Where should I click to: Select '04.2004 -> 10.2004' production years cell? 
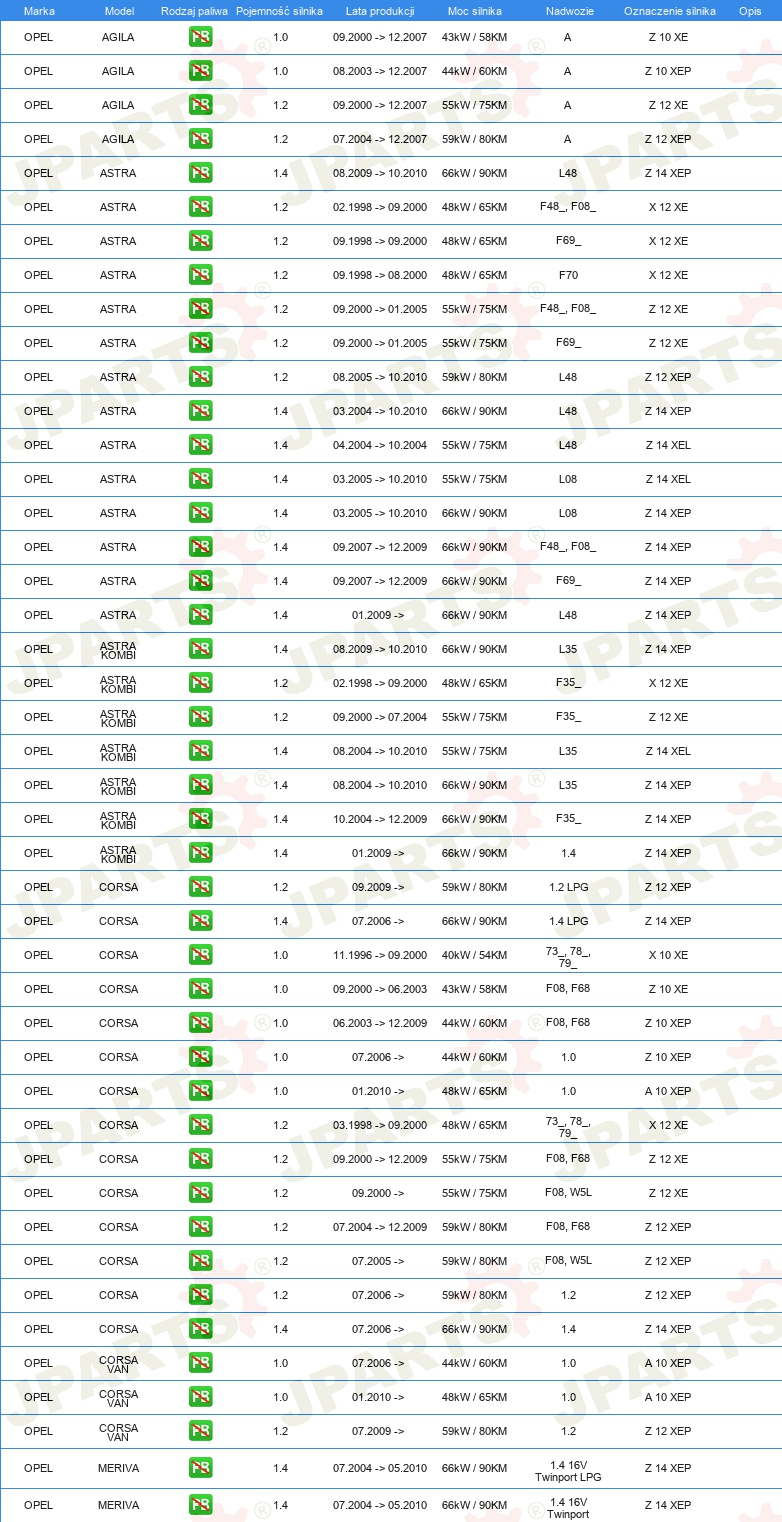pos(380,445)
